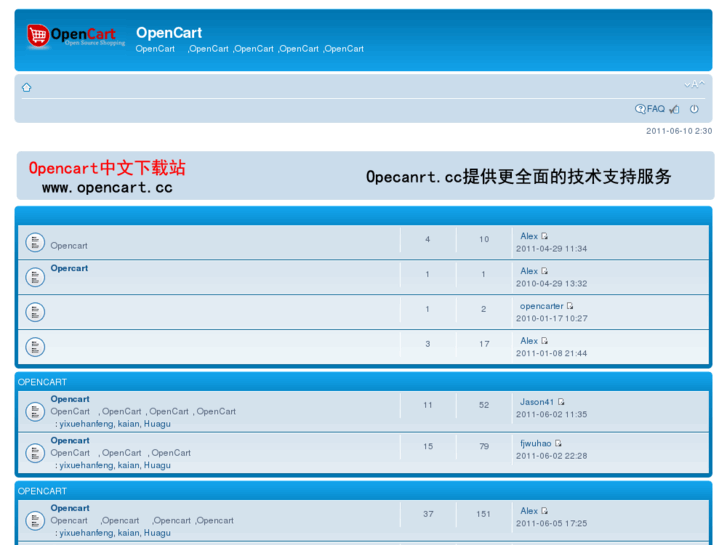
Task: Open the Jason41 user profile
Action: 537,402
